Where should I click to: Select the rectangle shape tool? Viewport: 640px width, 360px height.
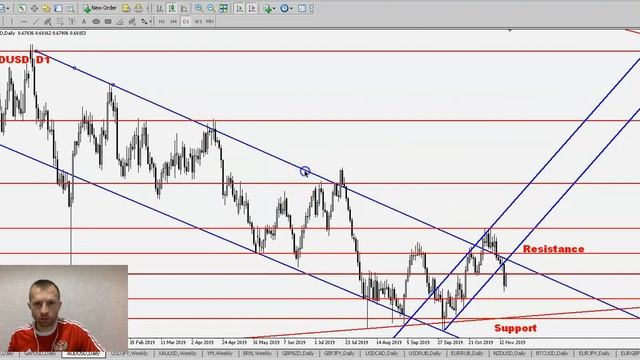108,21
